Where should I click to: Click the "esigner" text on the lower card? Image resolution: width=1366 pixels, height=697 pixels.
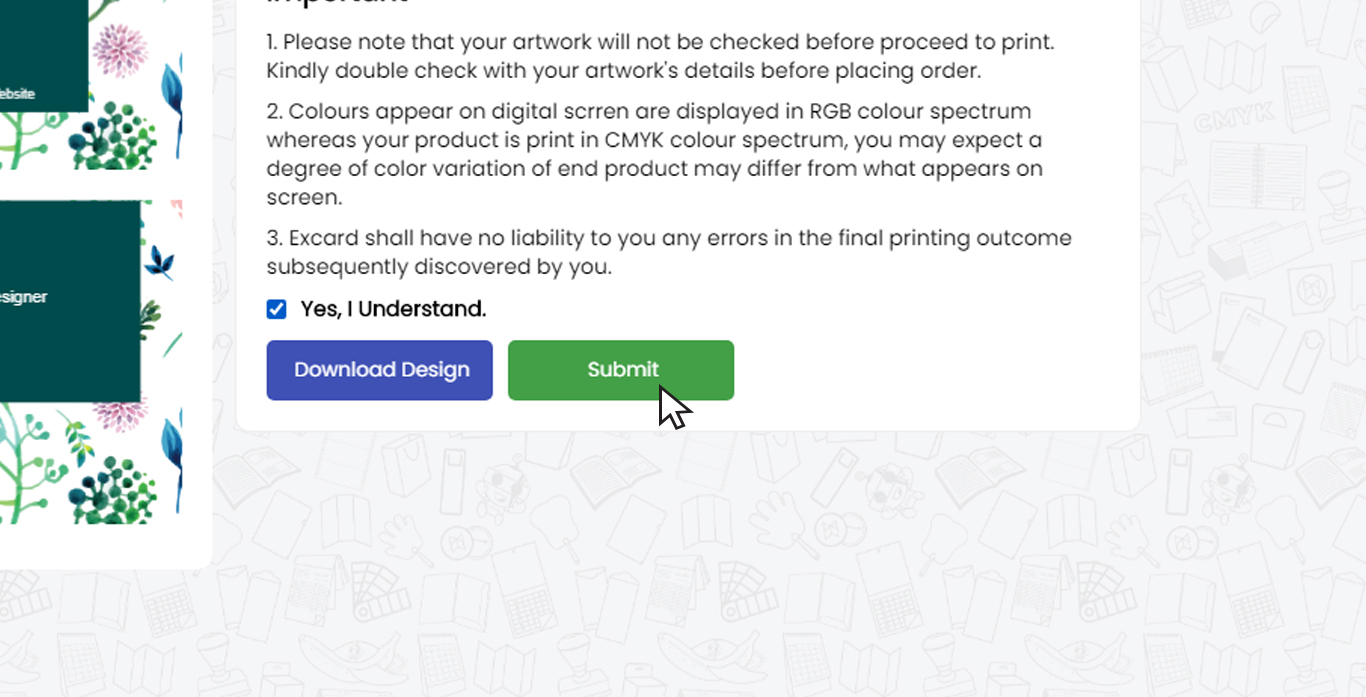click(23, 297)
